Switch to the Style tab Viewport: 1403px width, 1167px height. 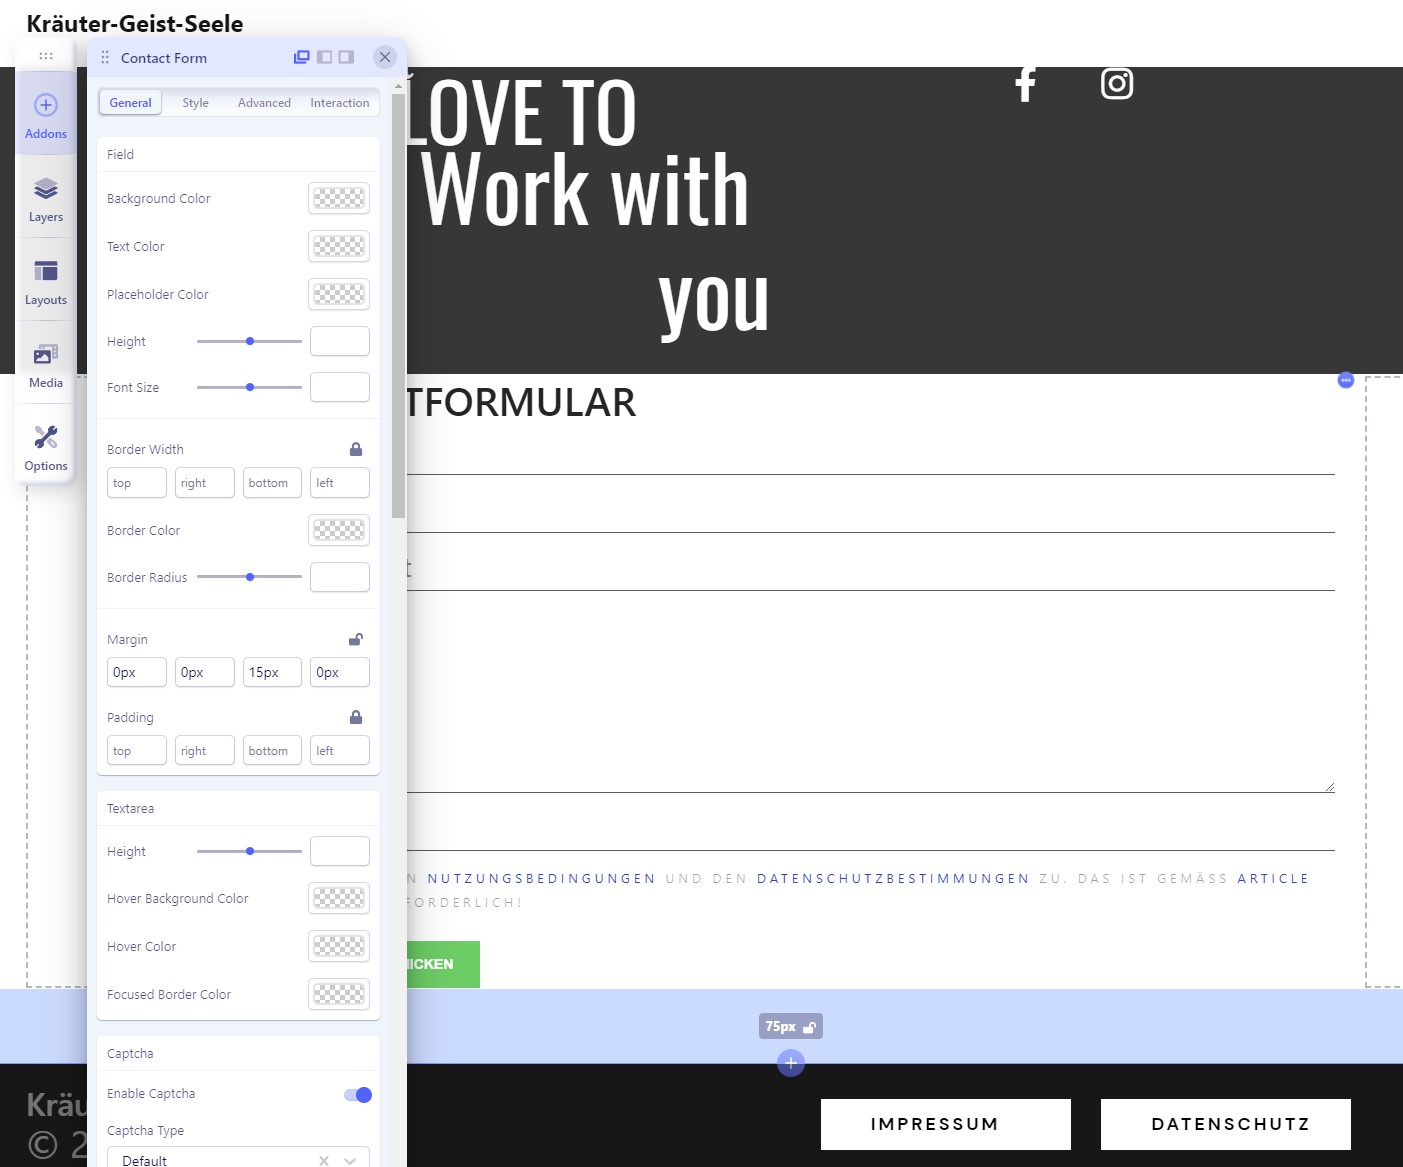[x=195, y=103]
